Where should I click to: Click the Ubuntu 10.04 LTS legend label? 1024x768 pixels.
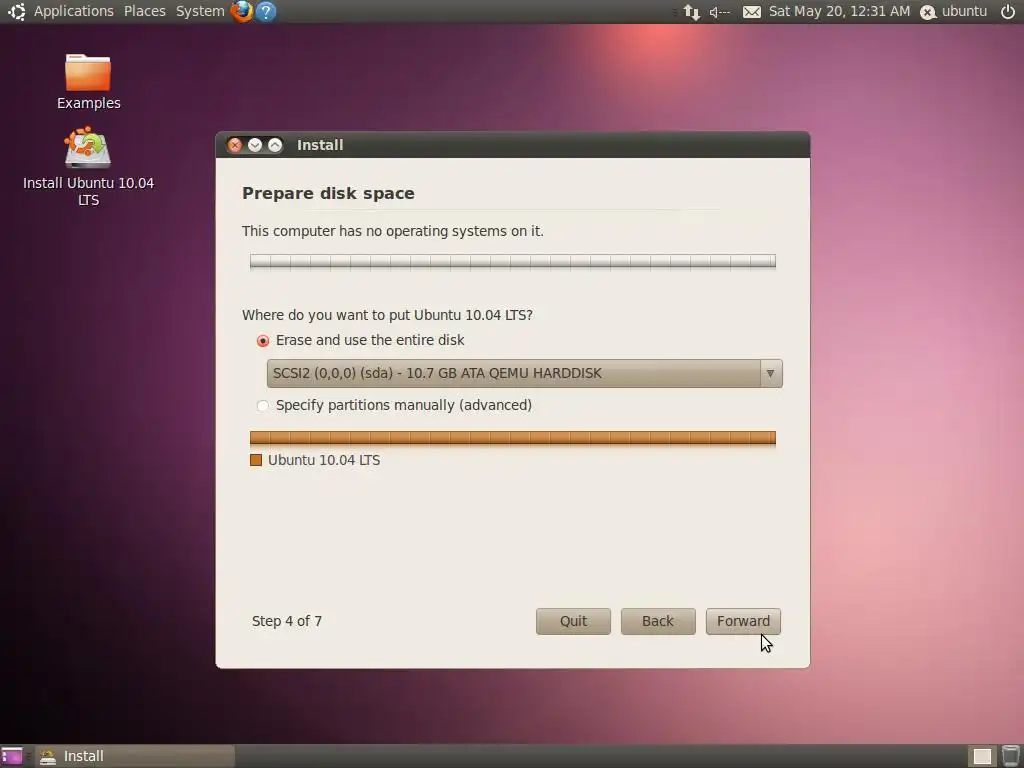click(324, 460)
